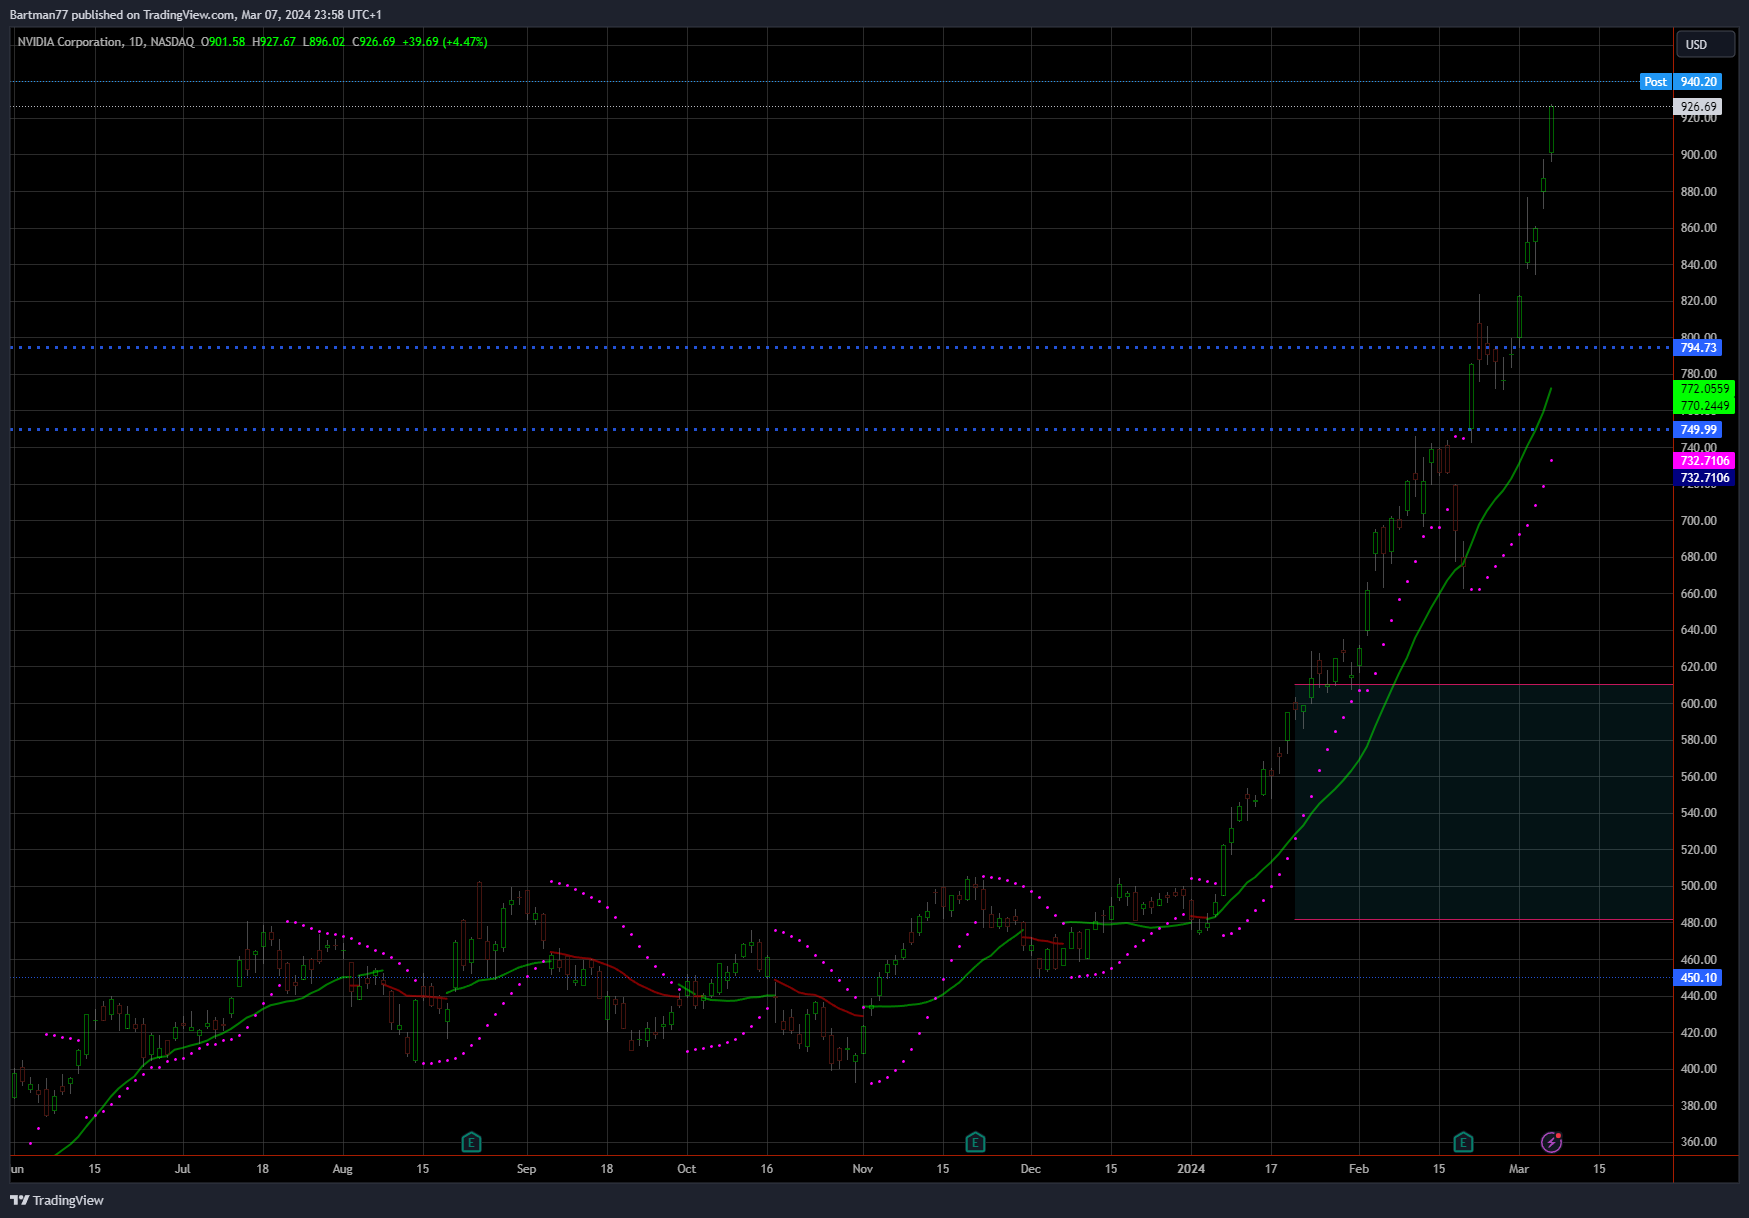Screen dimensions: 1749x1218
Task: Click the August earnings E marker
Action: pos(471,1142)
